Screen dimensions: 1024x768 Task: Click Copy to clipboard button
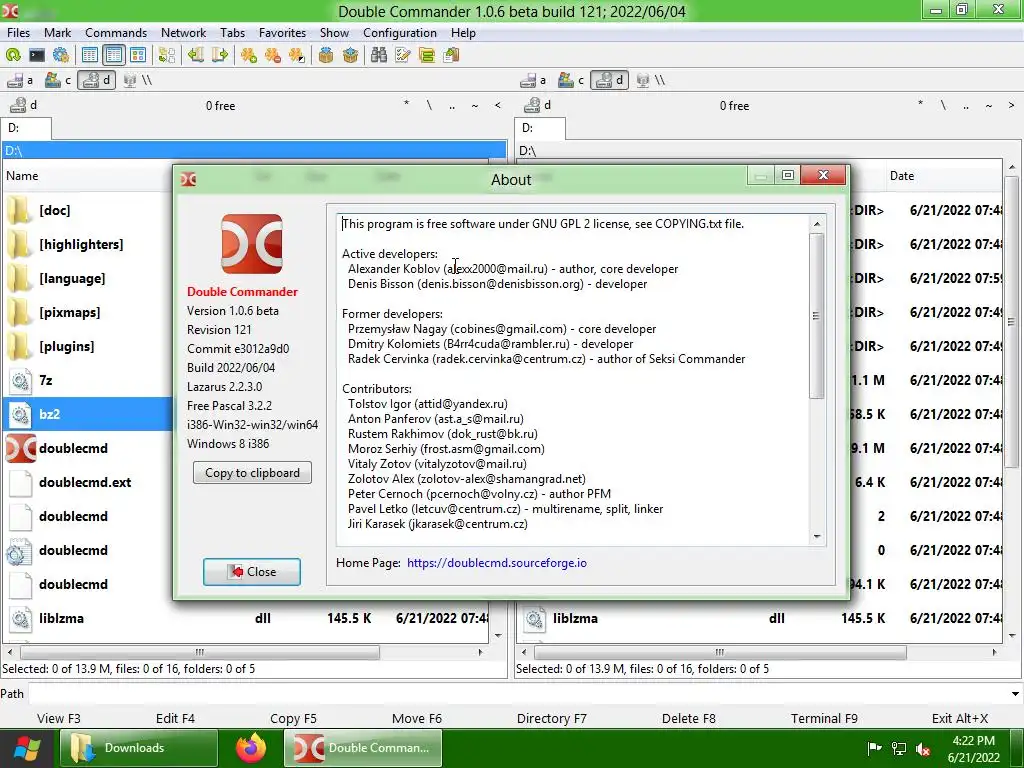252,473
